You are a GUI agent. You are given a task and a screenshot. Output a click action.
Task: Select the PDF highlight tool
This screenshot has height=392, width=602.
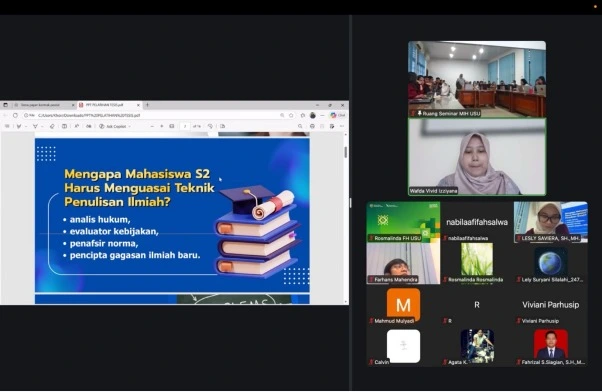pyautogui.click(x=19, y=126)
